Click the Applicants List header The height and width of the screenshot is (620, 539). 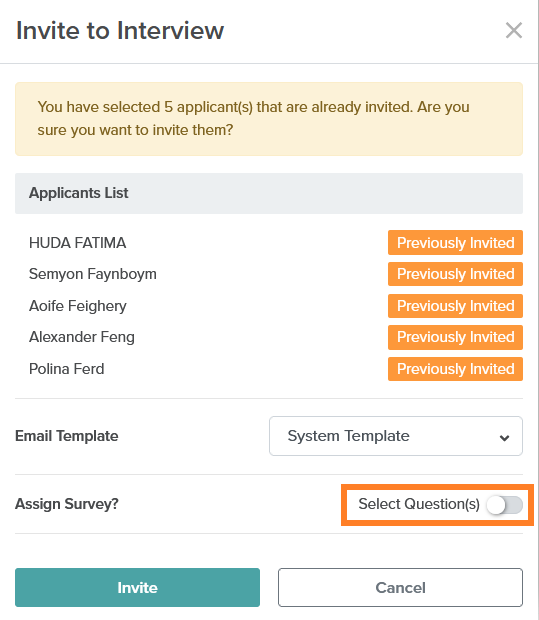[269, 193]
